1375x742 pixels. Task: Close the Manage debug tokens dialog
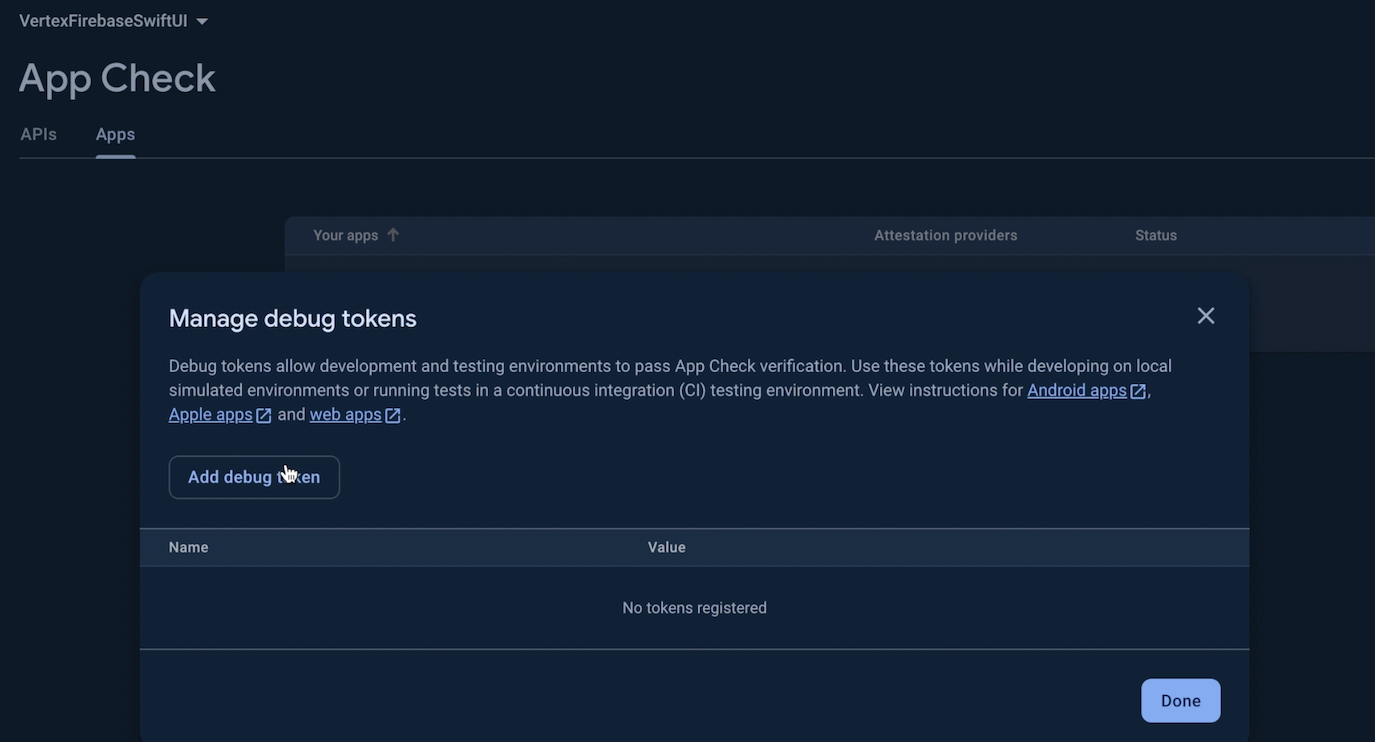click(x=1206, y=316)
